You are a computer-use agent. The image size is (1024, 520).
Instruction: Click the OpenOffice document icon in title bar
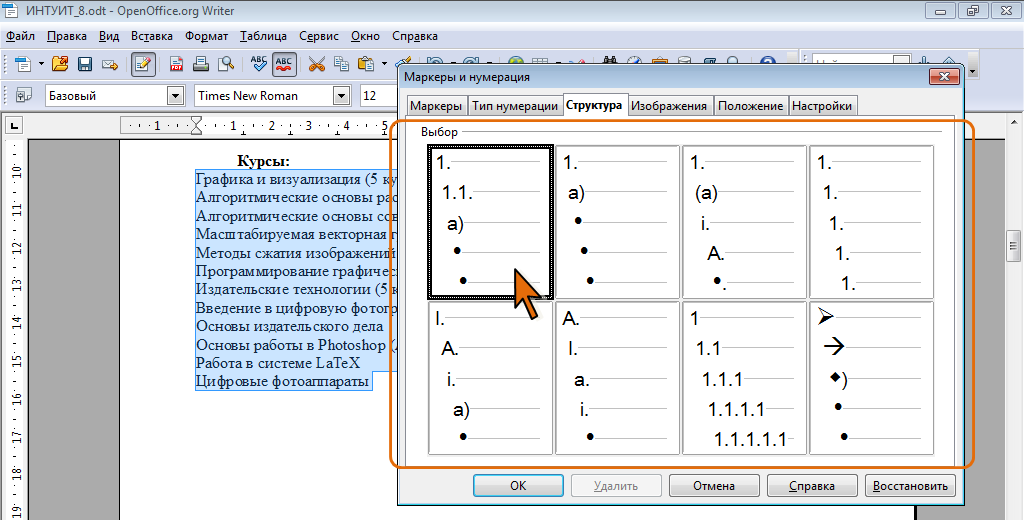click(10, 10)
